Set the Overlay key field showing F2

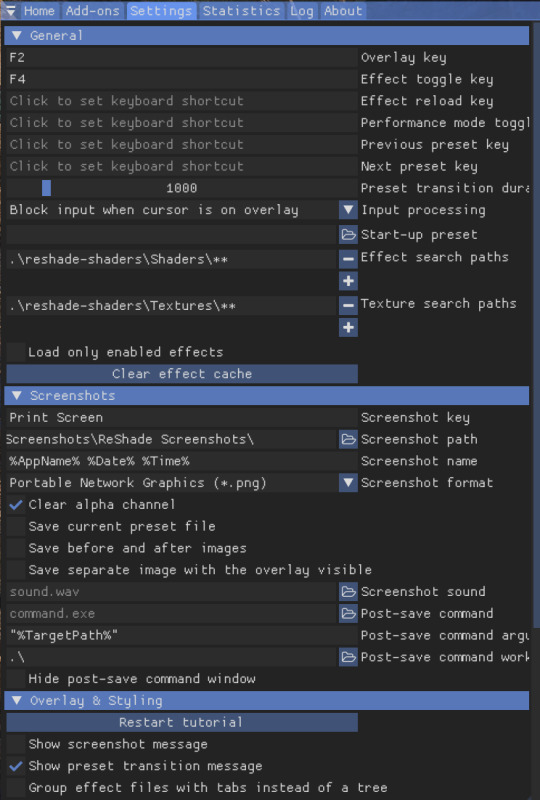point(182,57)
